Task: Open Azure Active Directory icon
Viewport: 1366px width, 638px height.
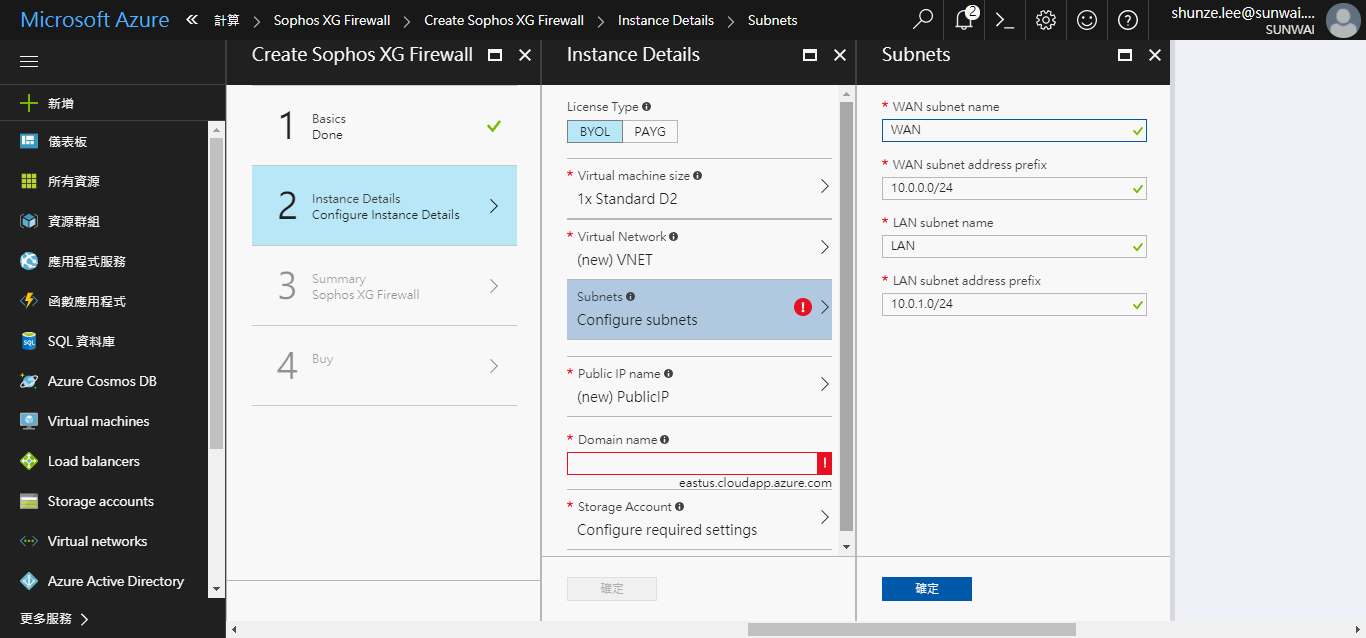Action: pos(29,581)
